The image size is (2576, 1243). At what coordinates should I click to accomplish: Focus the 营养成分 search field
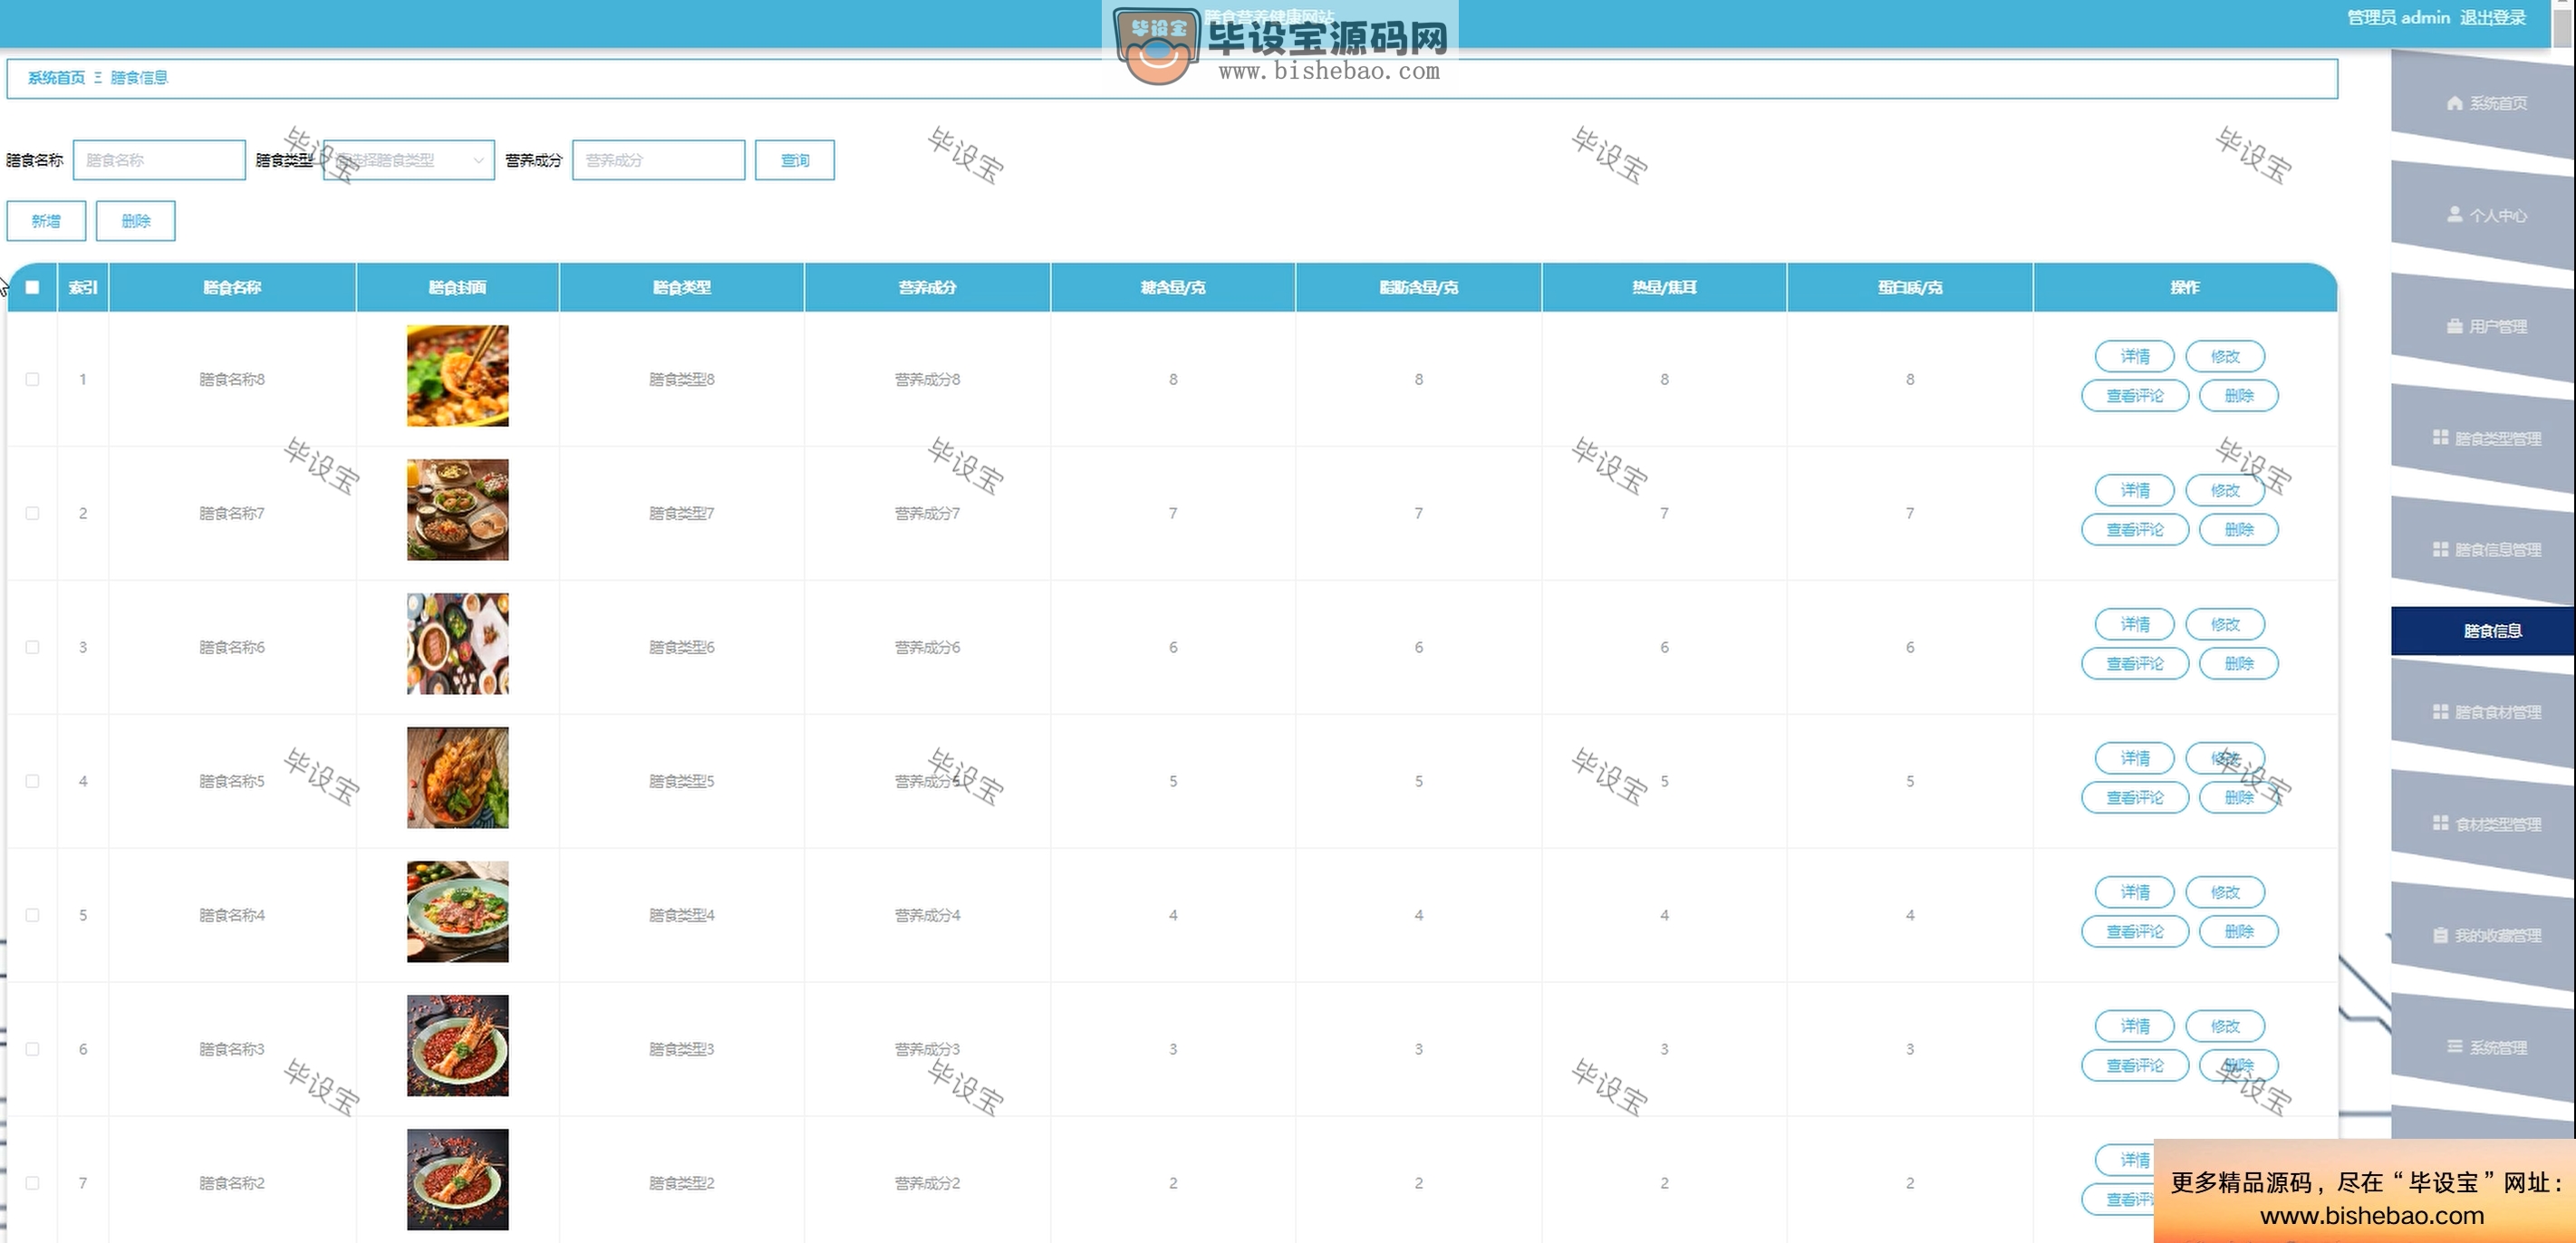[x=658, y=160]
